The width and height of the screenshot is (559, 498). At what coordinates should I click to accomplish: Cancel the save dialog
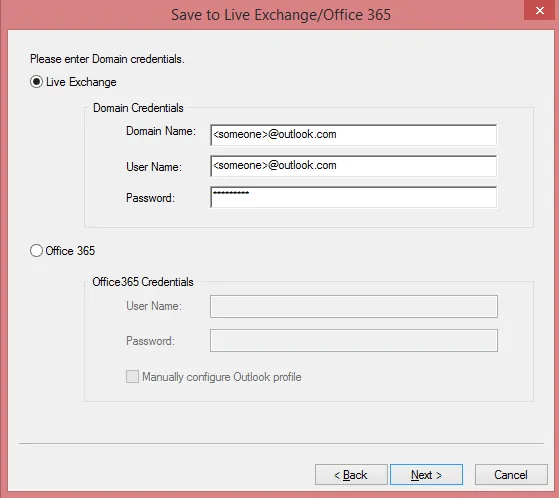[511, 474]
